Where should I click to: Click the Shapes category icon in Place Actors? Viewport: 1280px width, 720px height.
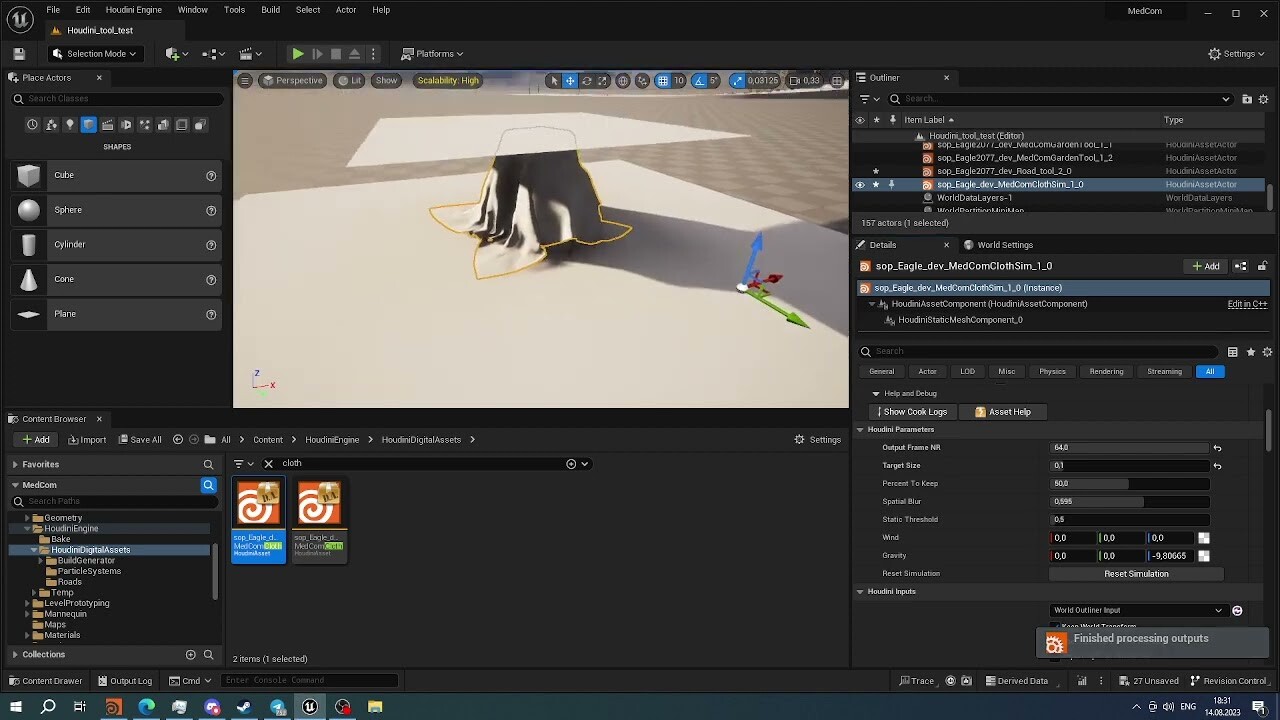[88, 125]
